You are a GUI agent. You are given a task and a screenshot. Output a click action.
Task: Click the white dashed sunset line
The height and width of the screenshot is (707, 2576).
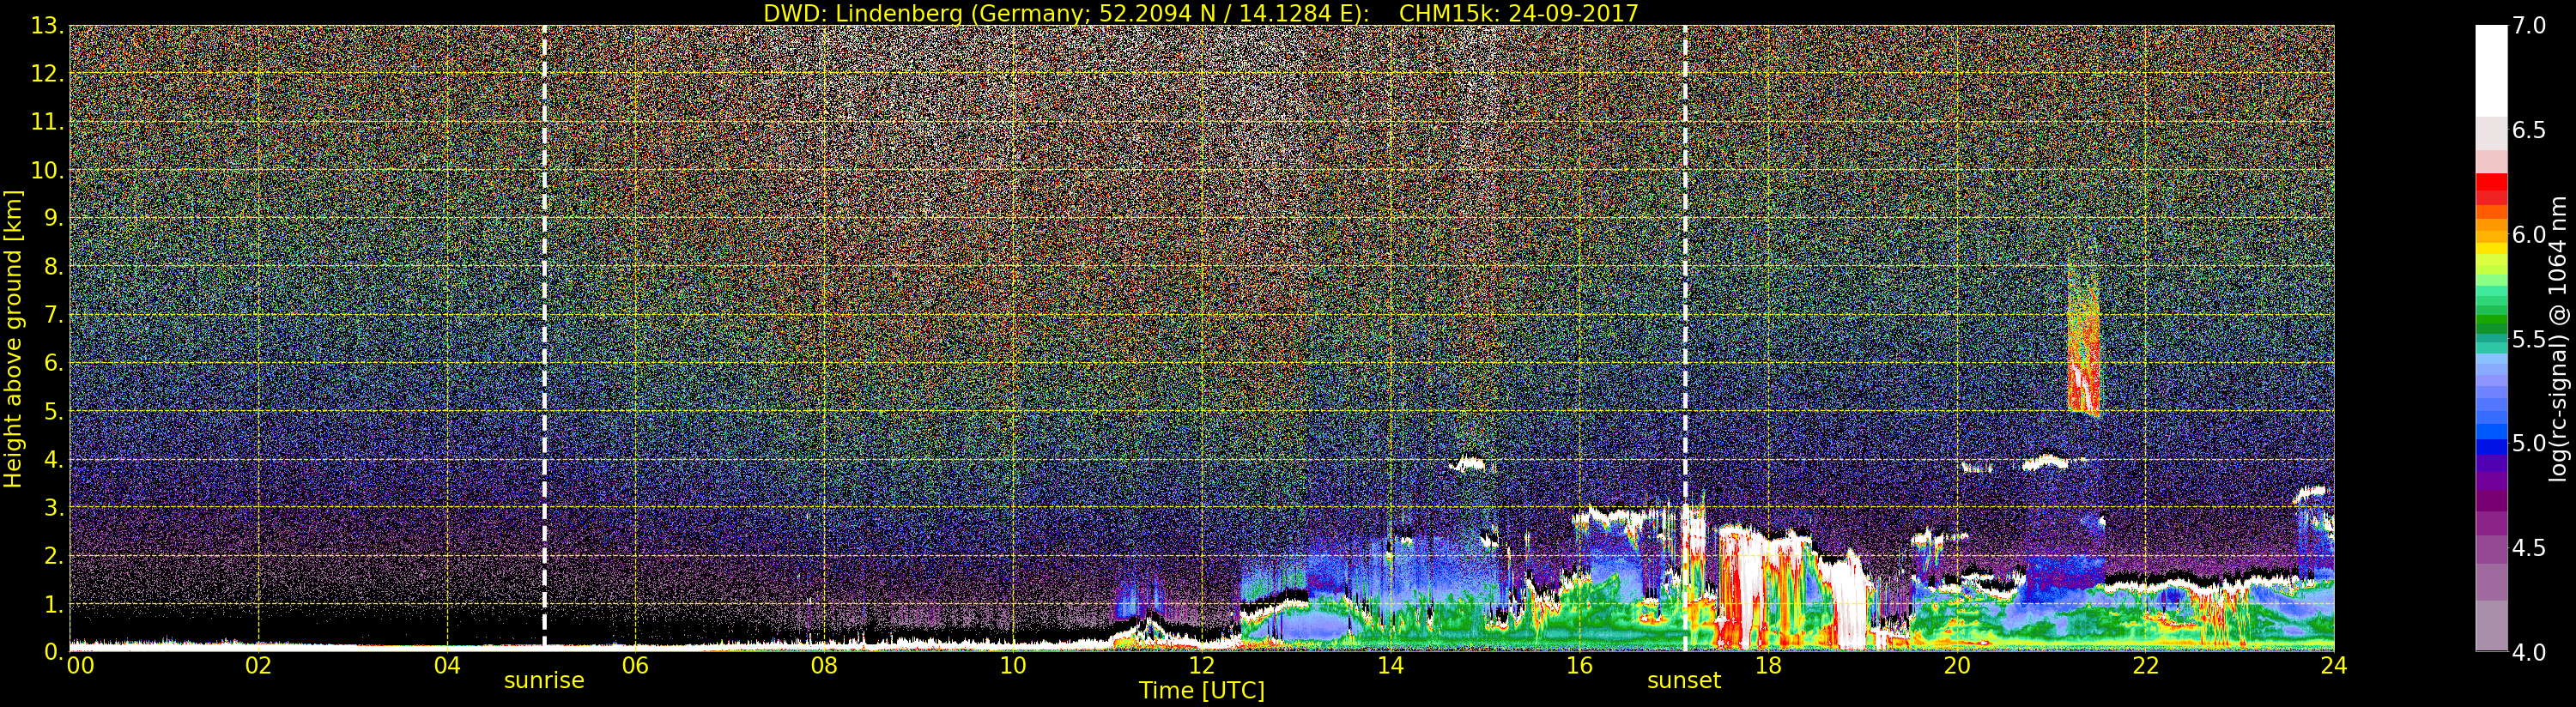[1685, 338]
